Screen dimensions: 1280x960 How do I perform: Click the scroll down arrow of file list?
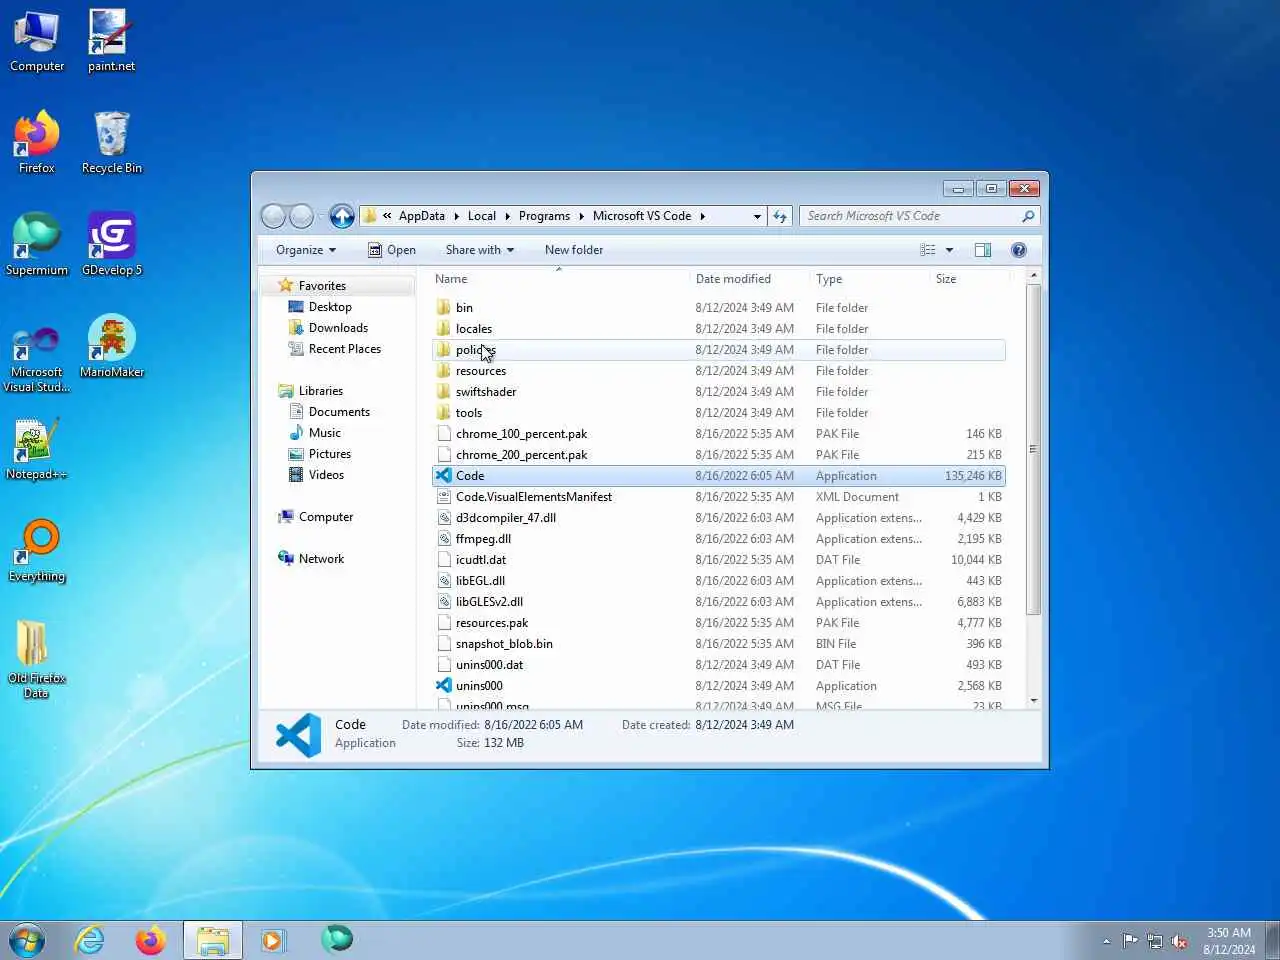point(1034,700)
